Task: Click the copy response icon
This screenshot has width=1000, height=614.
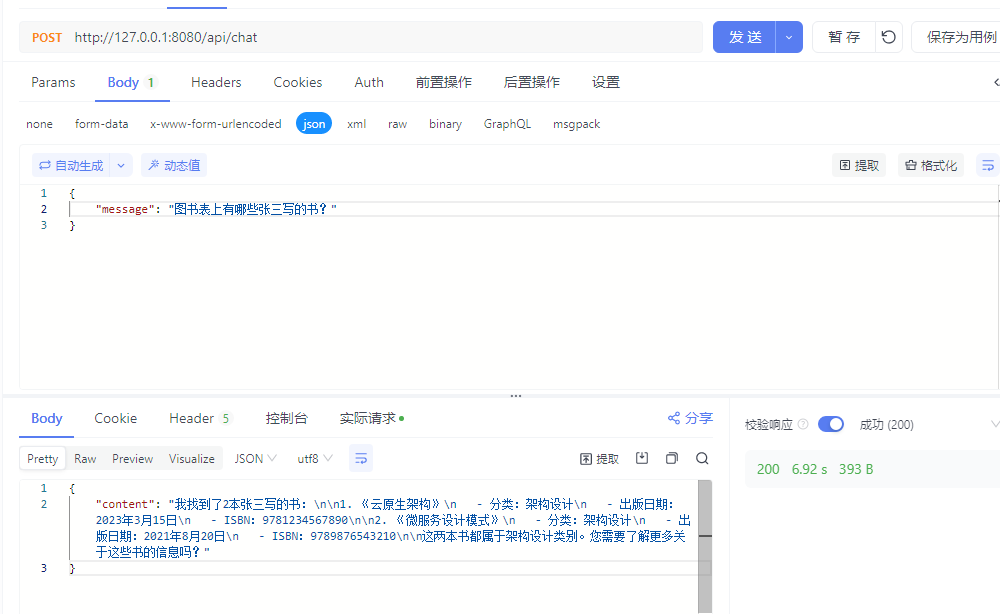Action: (672, 458)
